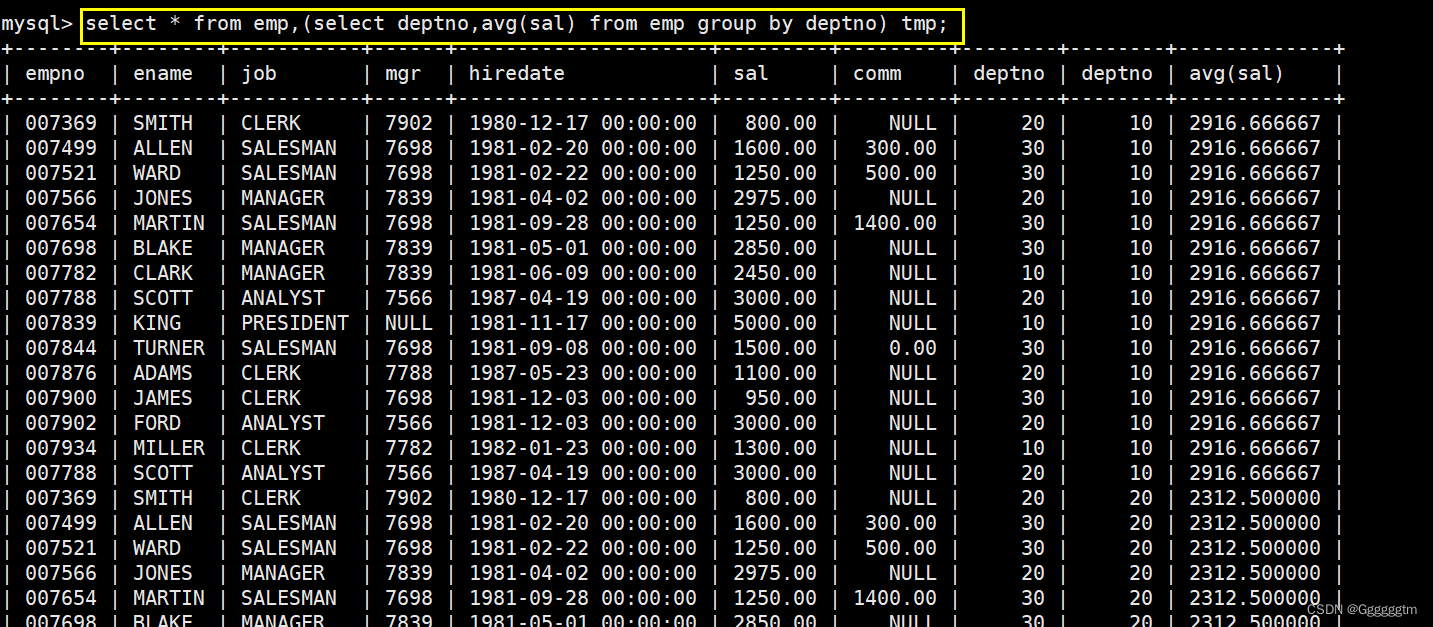Screen dimensions: 1433x627
Task: Select the comm column header
Action: click(x=877, y=73)
